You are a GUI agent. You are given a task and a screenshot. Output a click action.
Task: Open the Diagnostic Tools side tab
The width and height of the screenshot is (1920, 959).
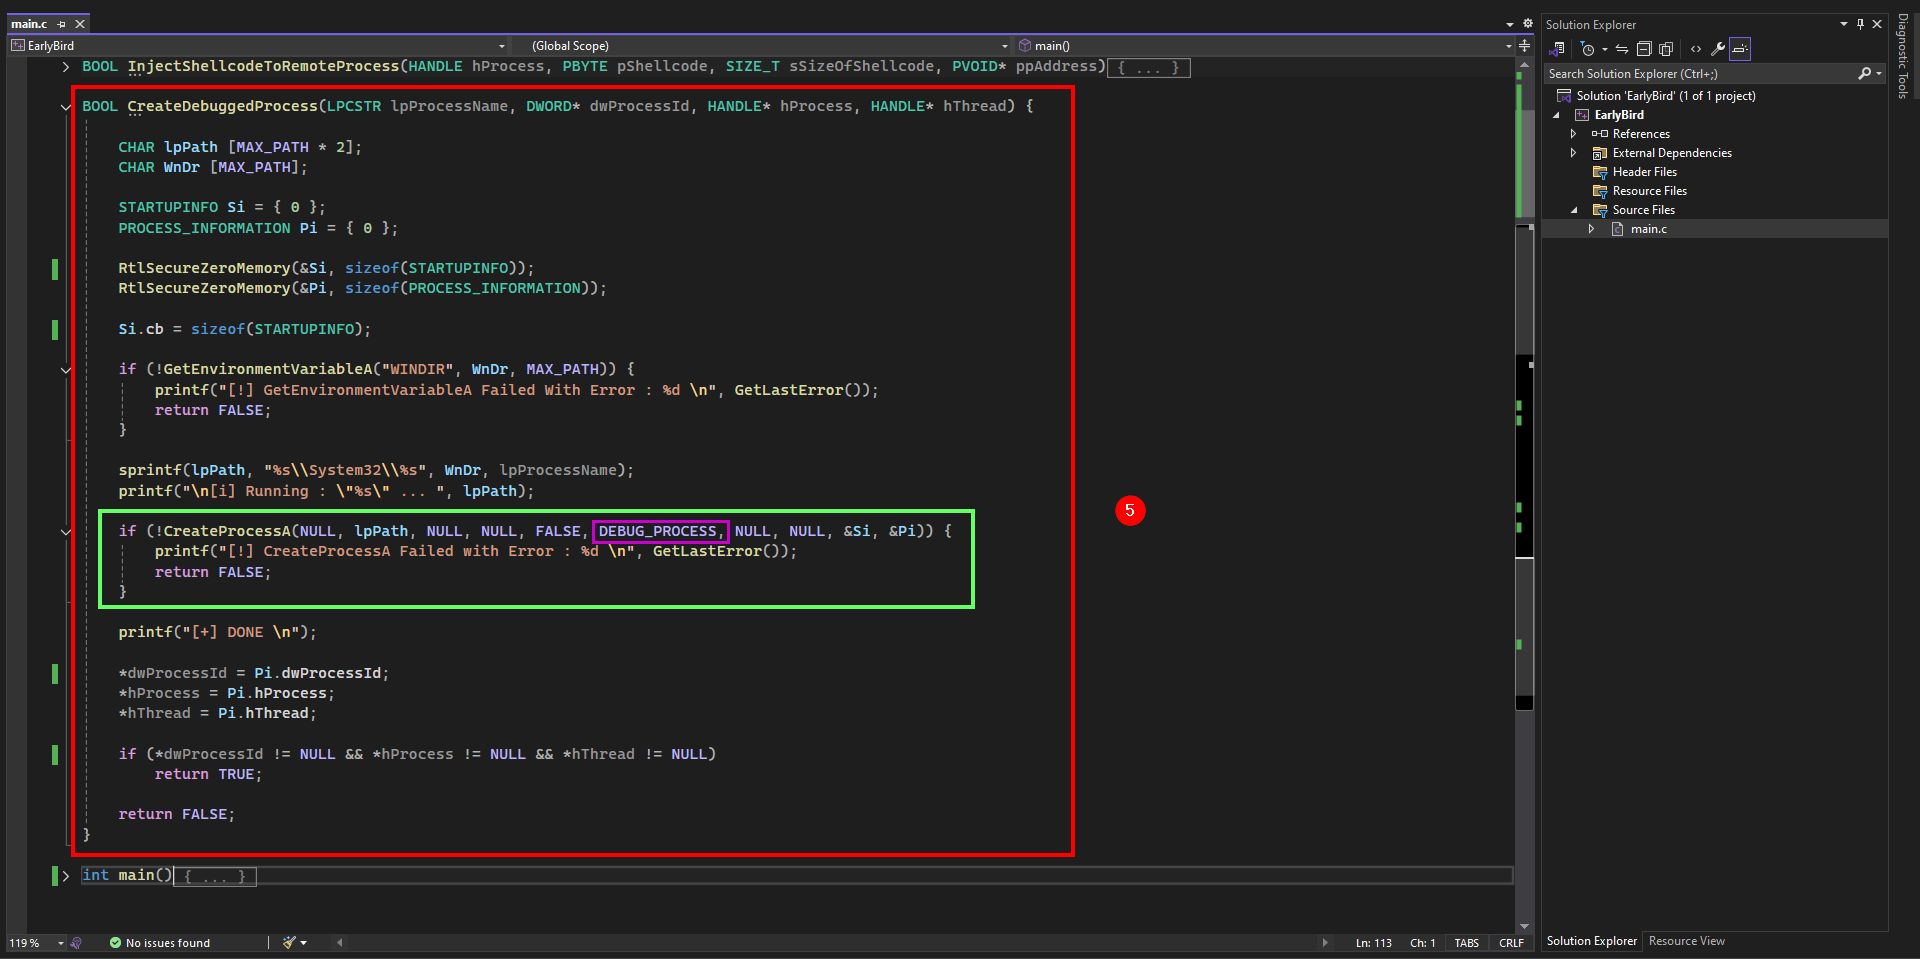pos(1903,55)
